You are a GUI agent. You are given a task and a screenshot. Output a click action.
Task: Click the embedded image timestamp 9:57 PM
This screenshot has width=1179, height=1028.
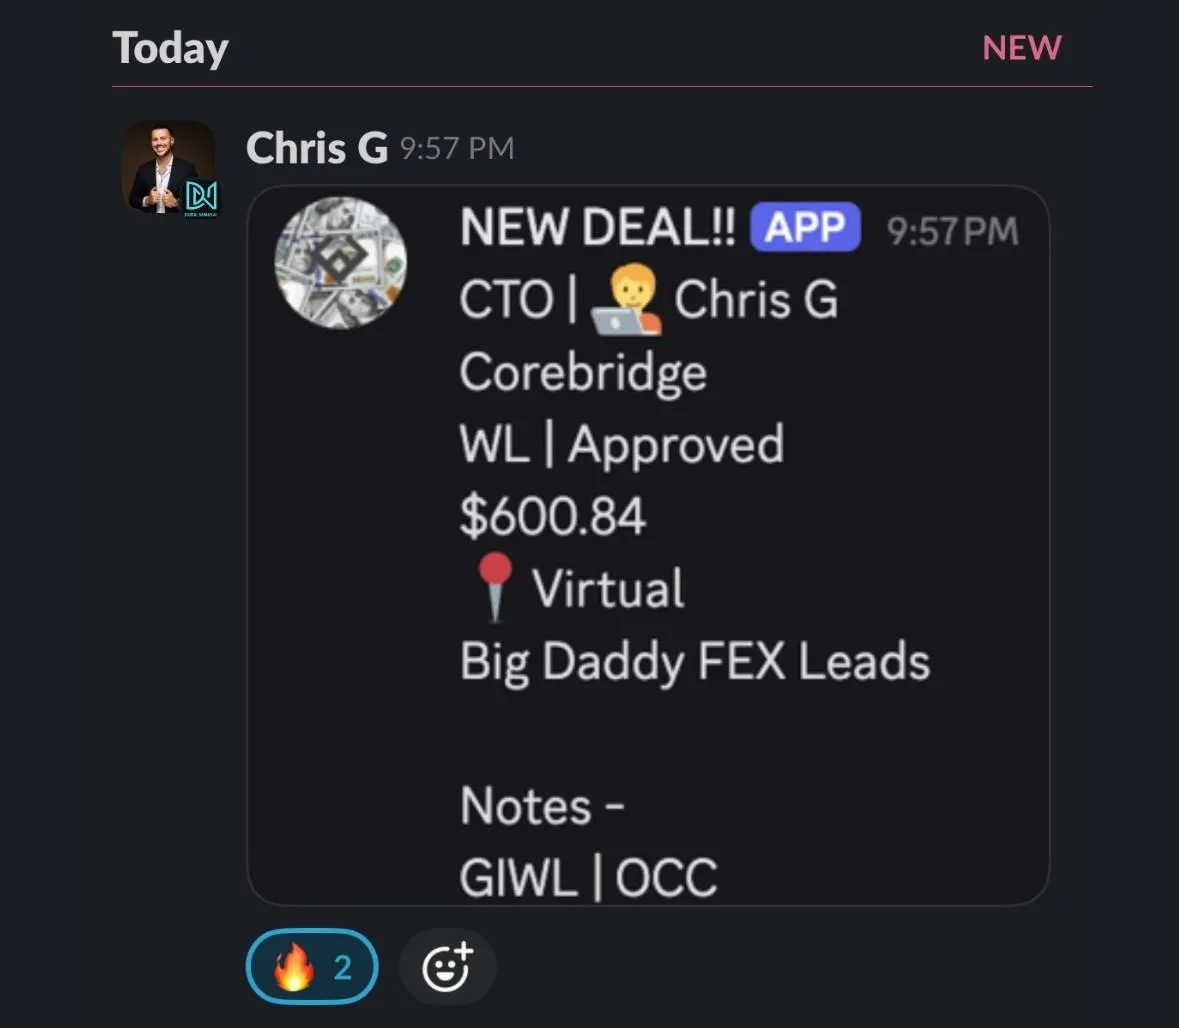[952, 231]
